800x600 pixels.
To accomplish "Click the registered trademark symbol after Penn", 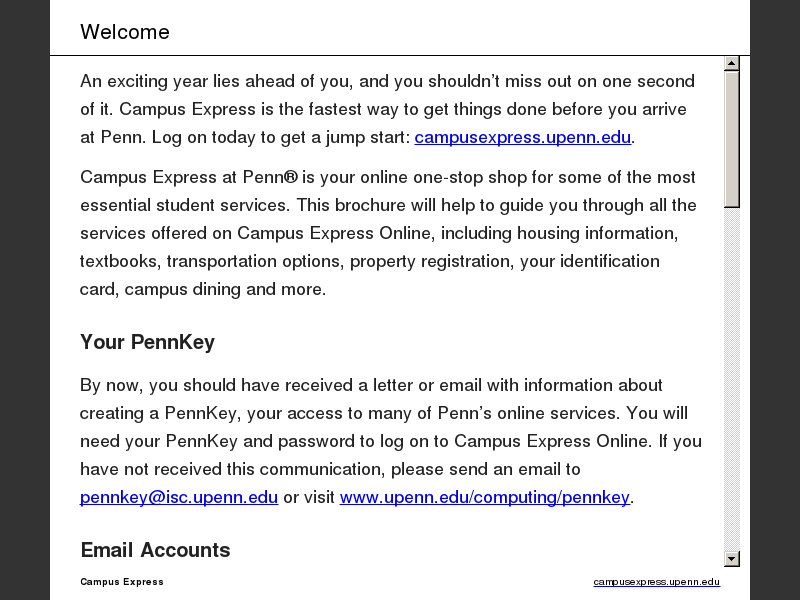I will 290,177.
